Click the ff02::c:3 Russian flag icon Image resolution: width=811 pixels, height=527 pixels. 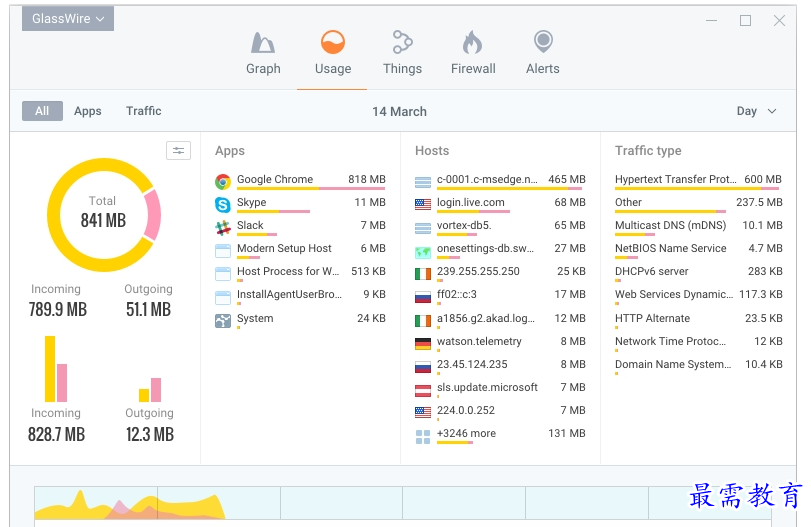pyautogui.click(x=423, y=297)
